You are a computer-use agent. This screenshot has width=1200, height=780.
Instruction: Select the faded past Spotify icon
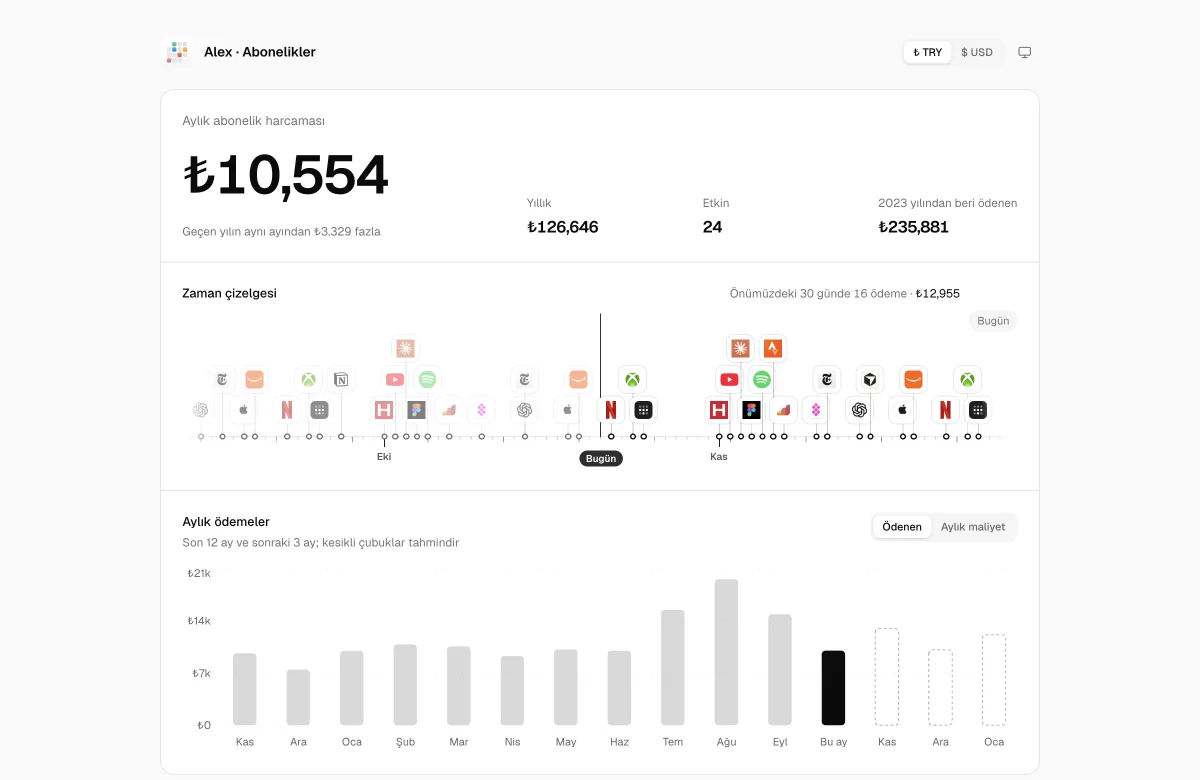427,380
